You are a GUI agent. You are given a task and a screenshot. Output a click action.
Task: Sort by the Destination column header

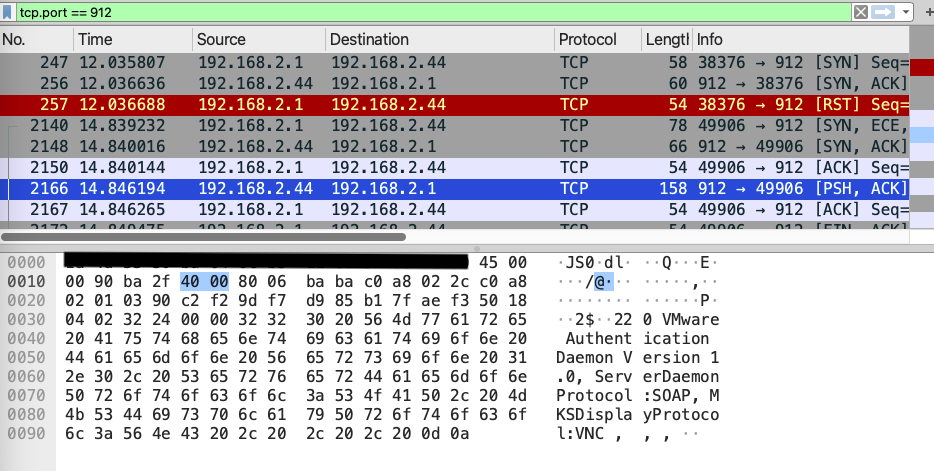tap(440, 39)
